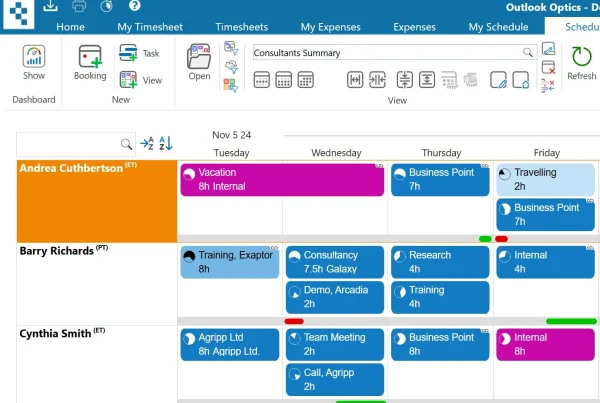Click the print icon in title bar

tap(79, 6)
